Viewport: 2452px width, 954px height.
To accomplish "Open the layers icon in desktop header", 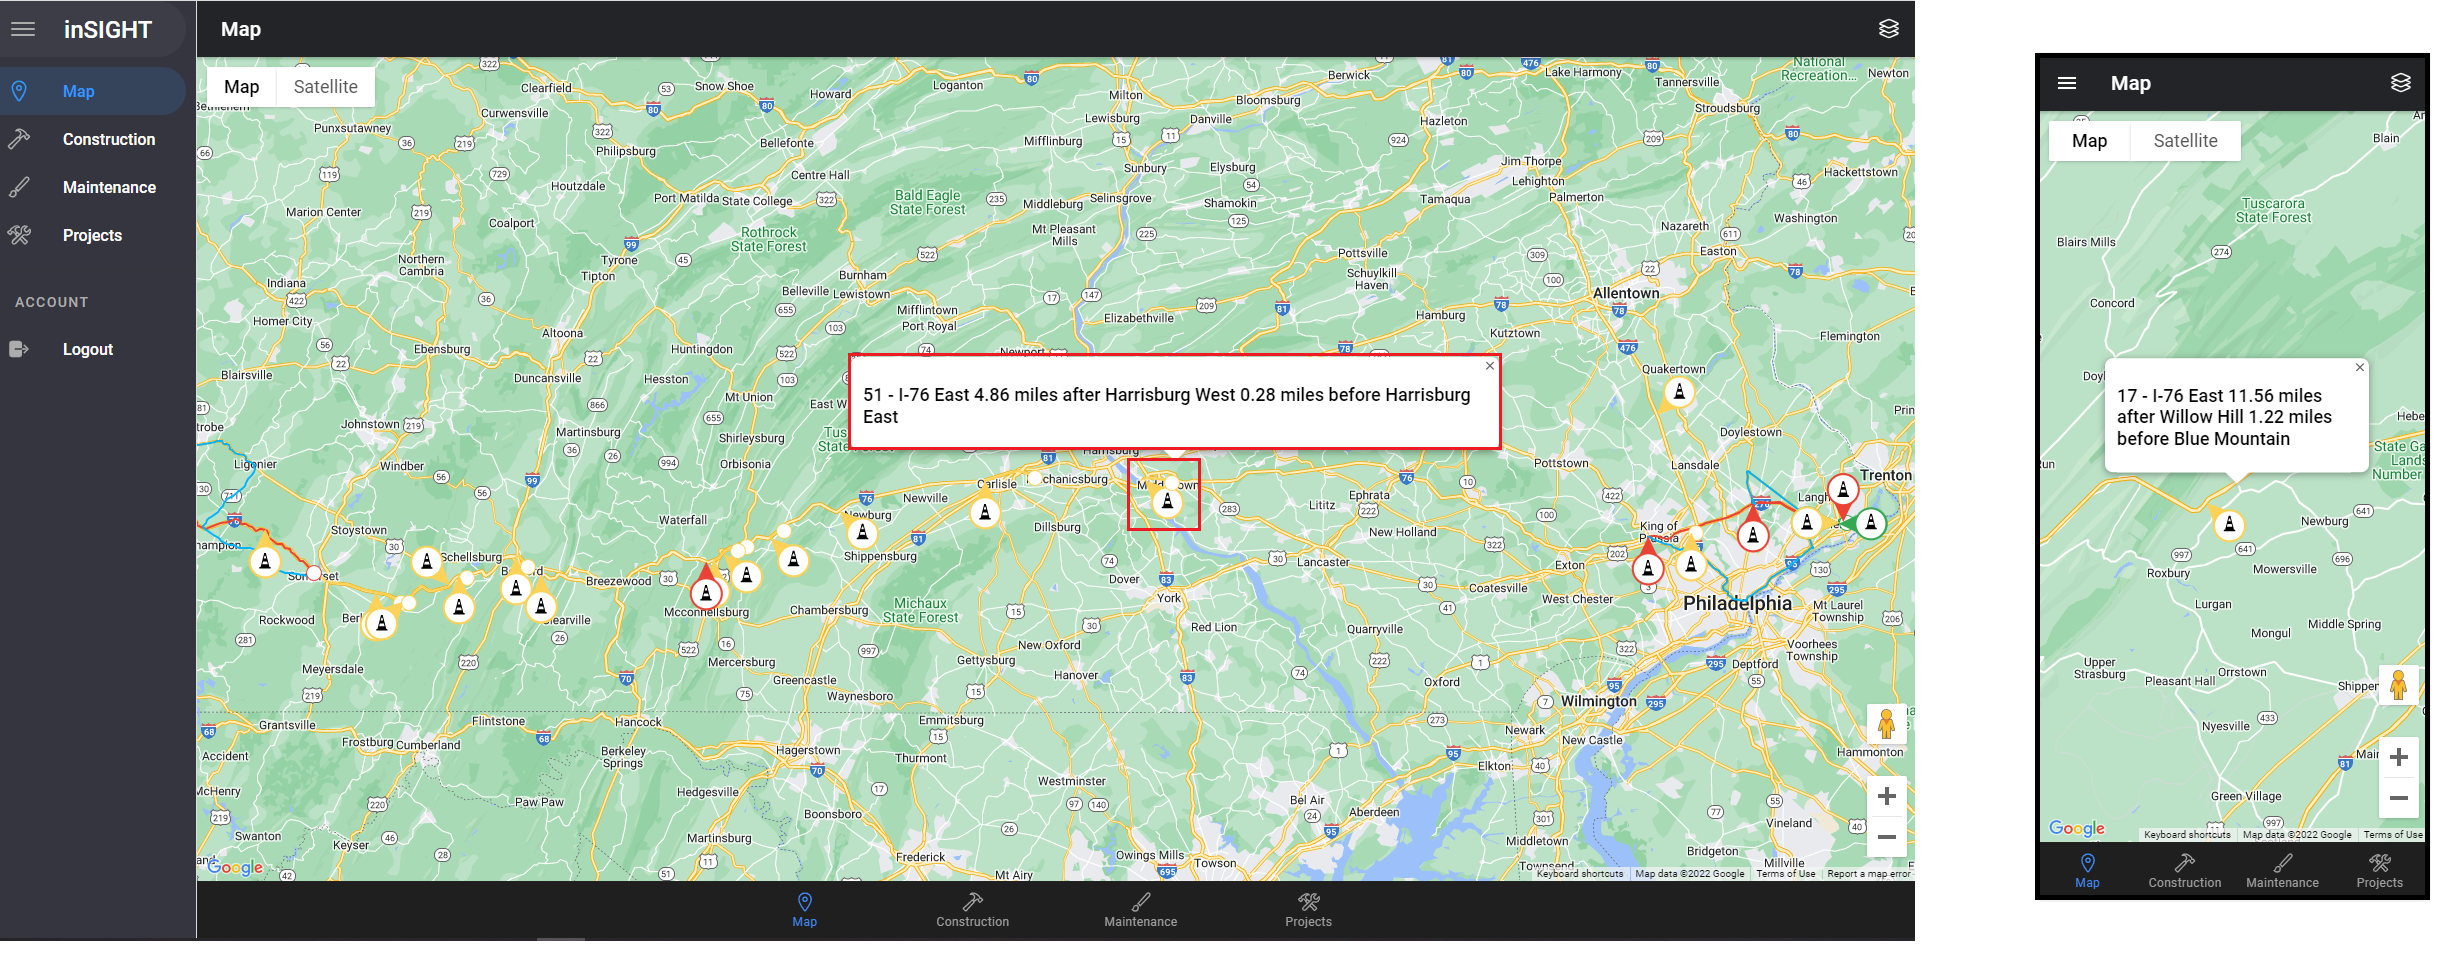I will [x=1888, y=29].
